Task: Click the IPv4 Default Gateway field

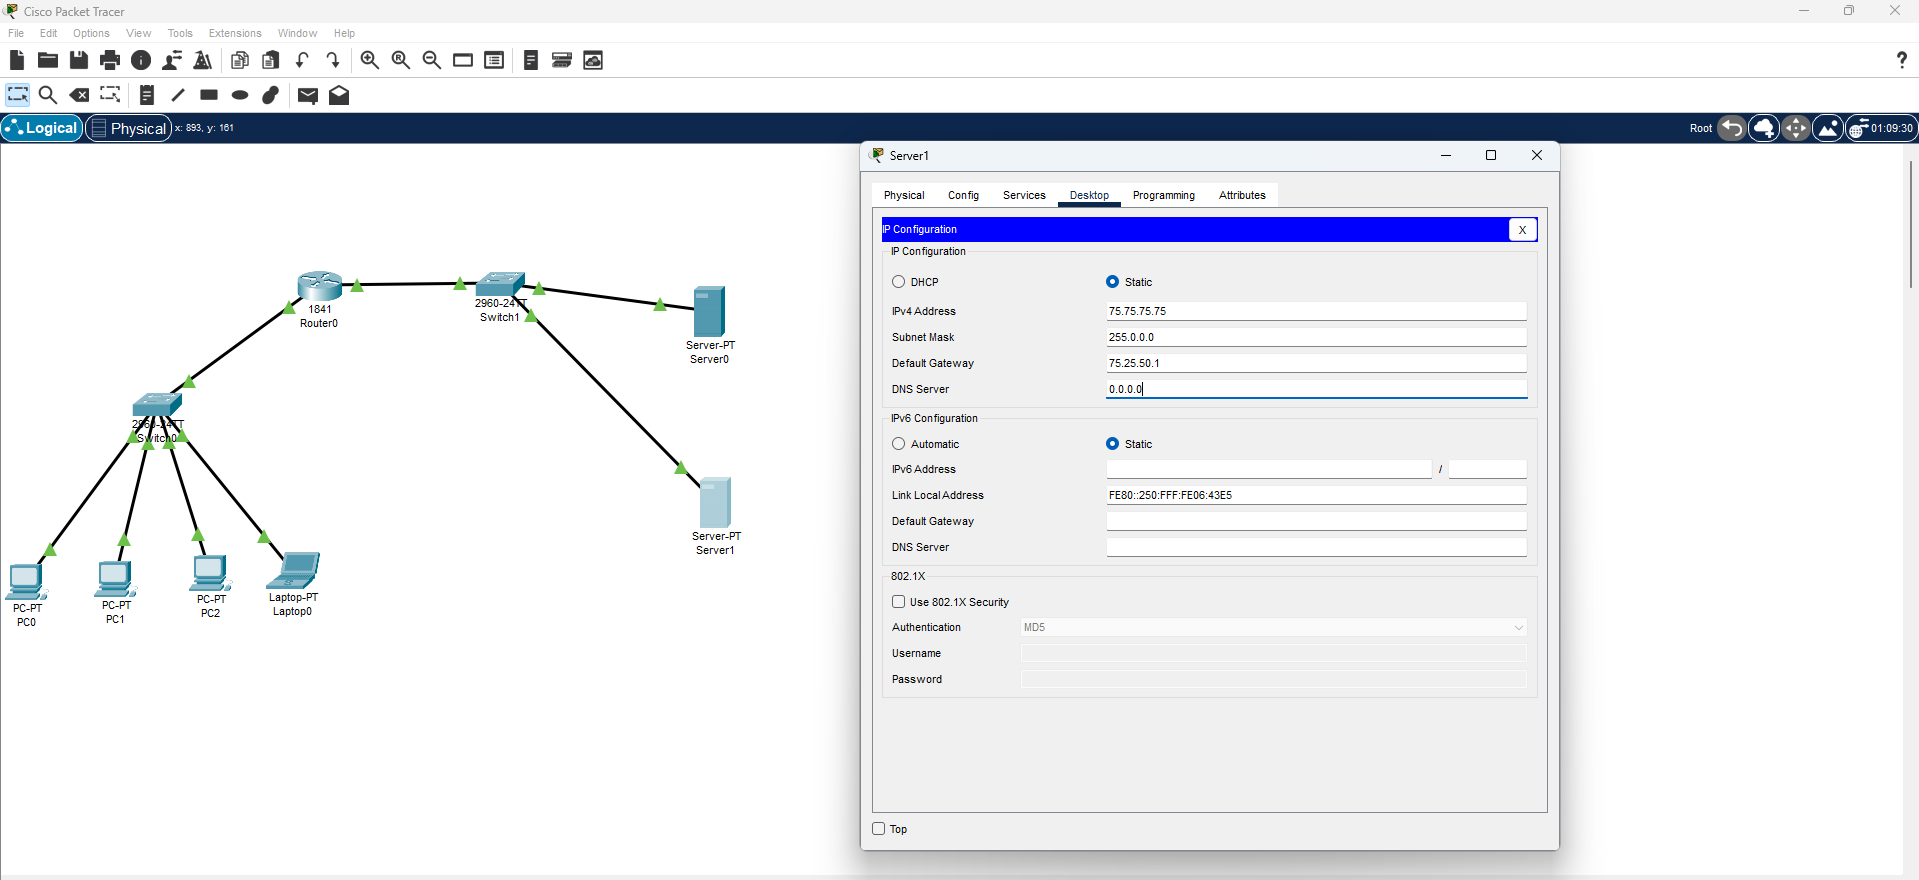Action: coord(1316,363)
